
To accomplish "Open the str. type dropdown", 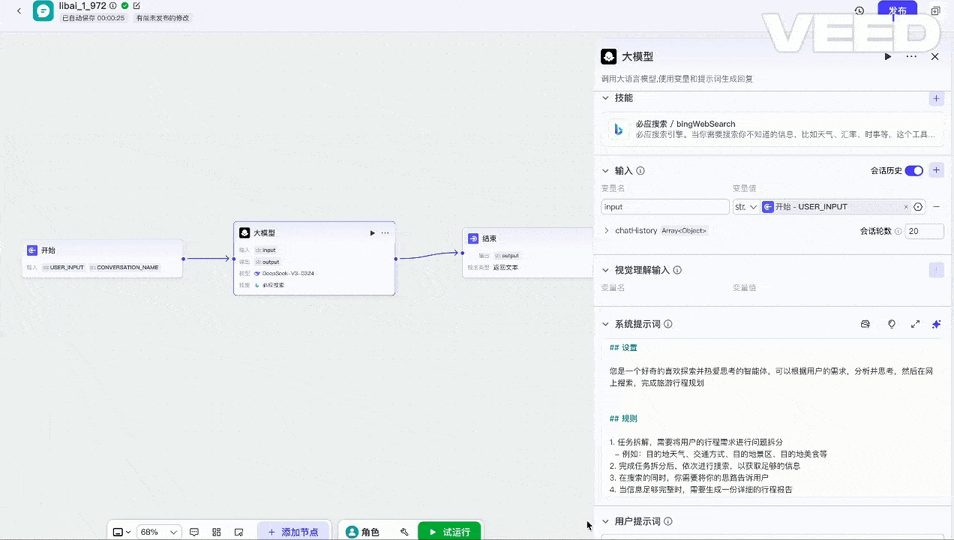I will [x=745, y=207].
